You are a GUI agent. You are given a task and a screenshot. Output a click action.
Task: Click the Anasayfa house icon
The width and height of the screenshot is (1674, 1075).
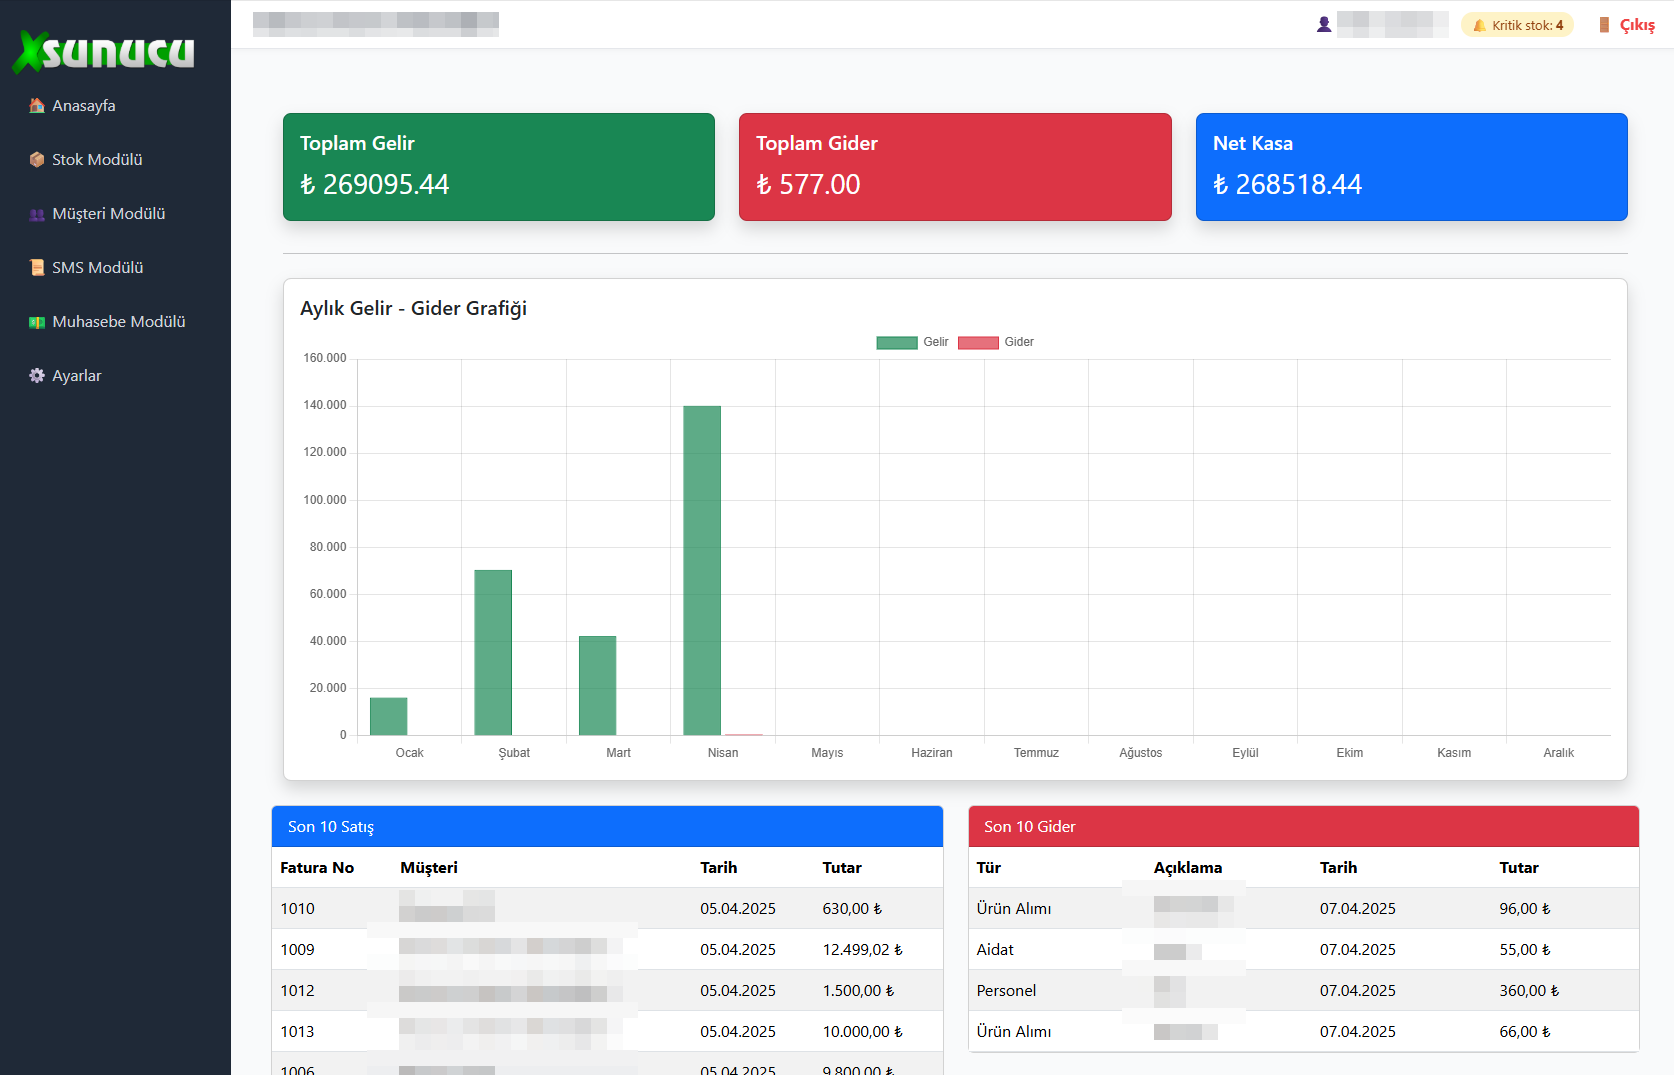(37, 106)
